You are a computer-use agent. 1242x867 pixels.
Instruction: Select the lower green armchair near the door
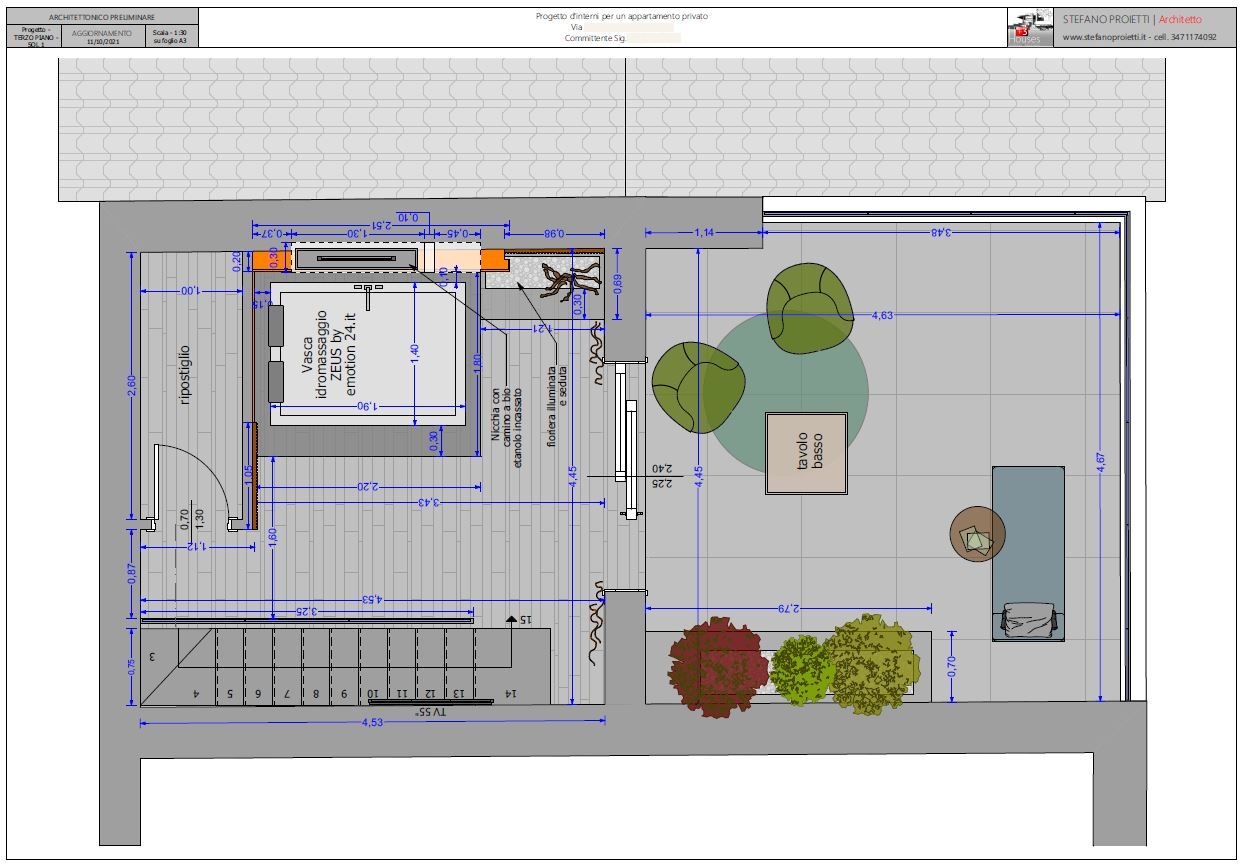(698, 386)
